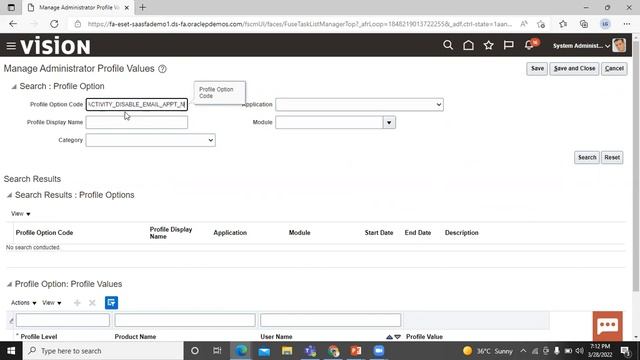Viewport: 640px width, 360px height.
Task: Open browser settings ellipsis menu
Action: 627,24
